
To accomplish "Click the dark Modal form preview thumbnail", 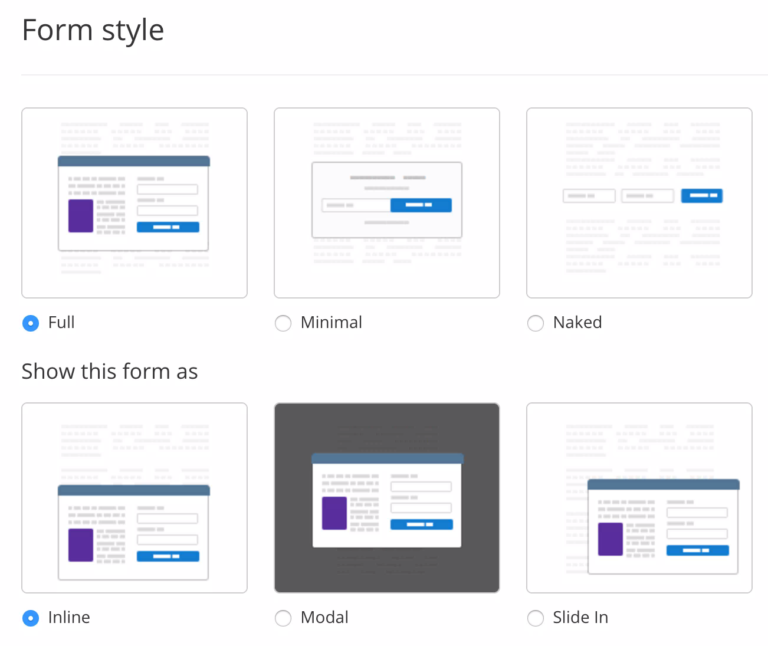I will point(387,498).
